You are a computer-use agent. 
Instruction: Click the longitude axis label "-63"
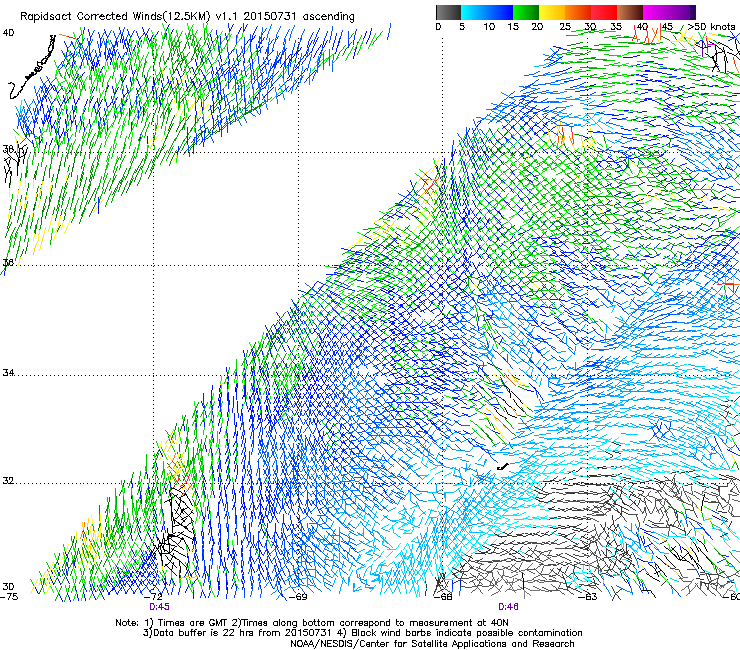pos(588,597)
